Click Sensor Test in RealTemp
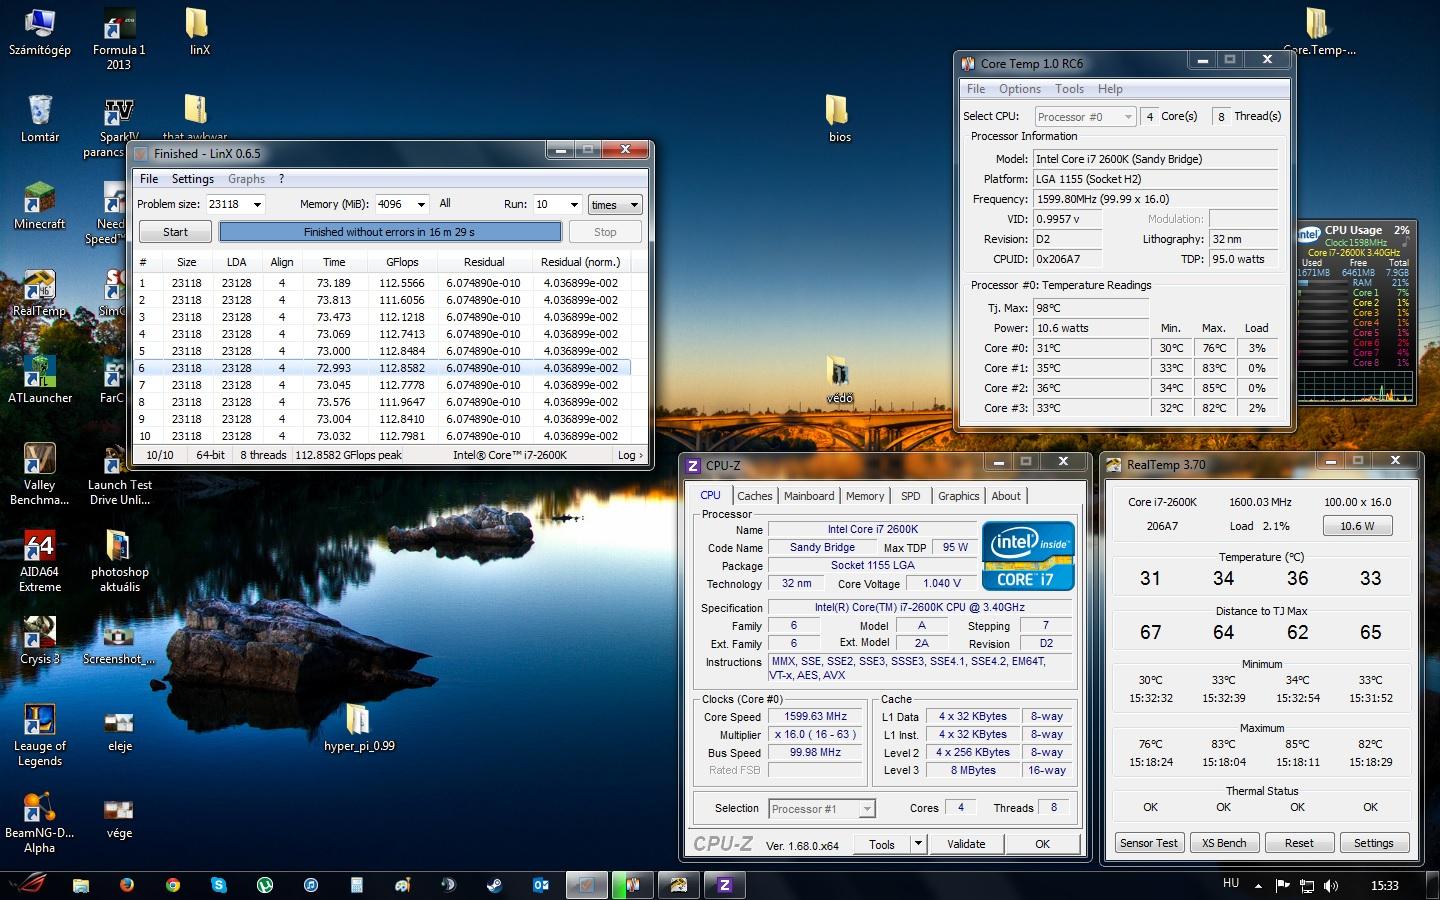Image resolution: width=1440 pixels, height=900 pixels. click(x=1148, y=843)
